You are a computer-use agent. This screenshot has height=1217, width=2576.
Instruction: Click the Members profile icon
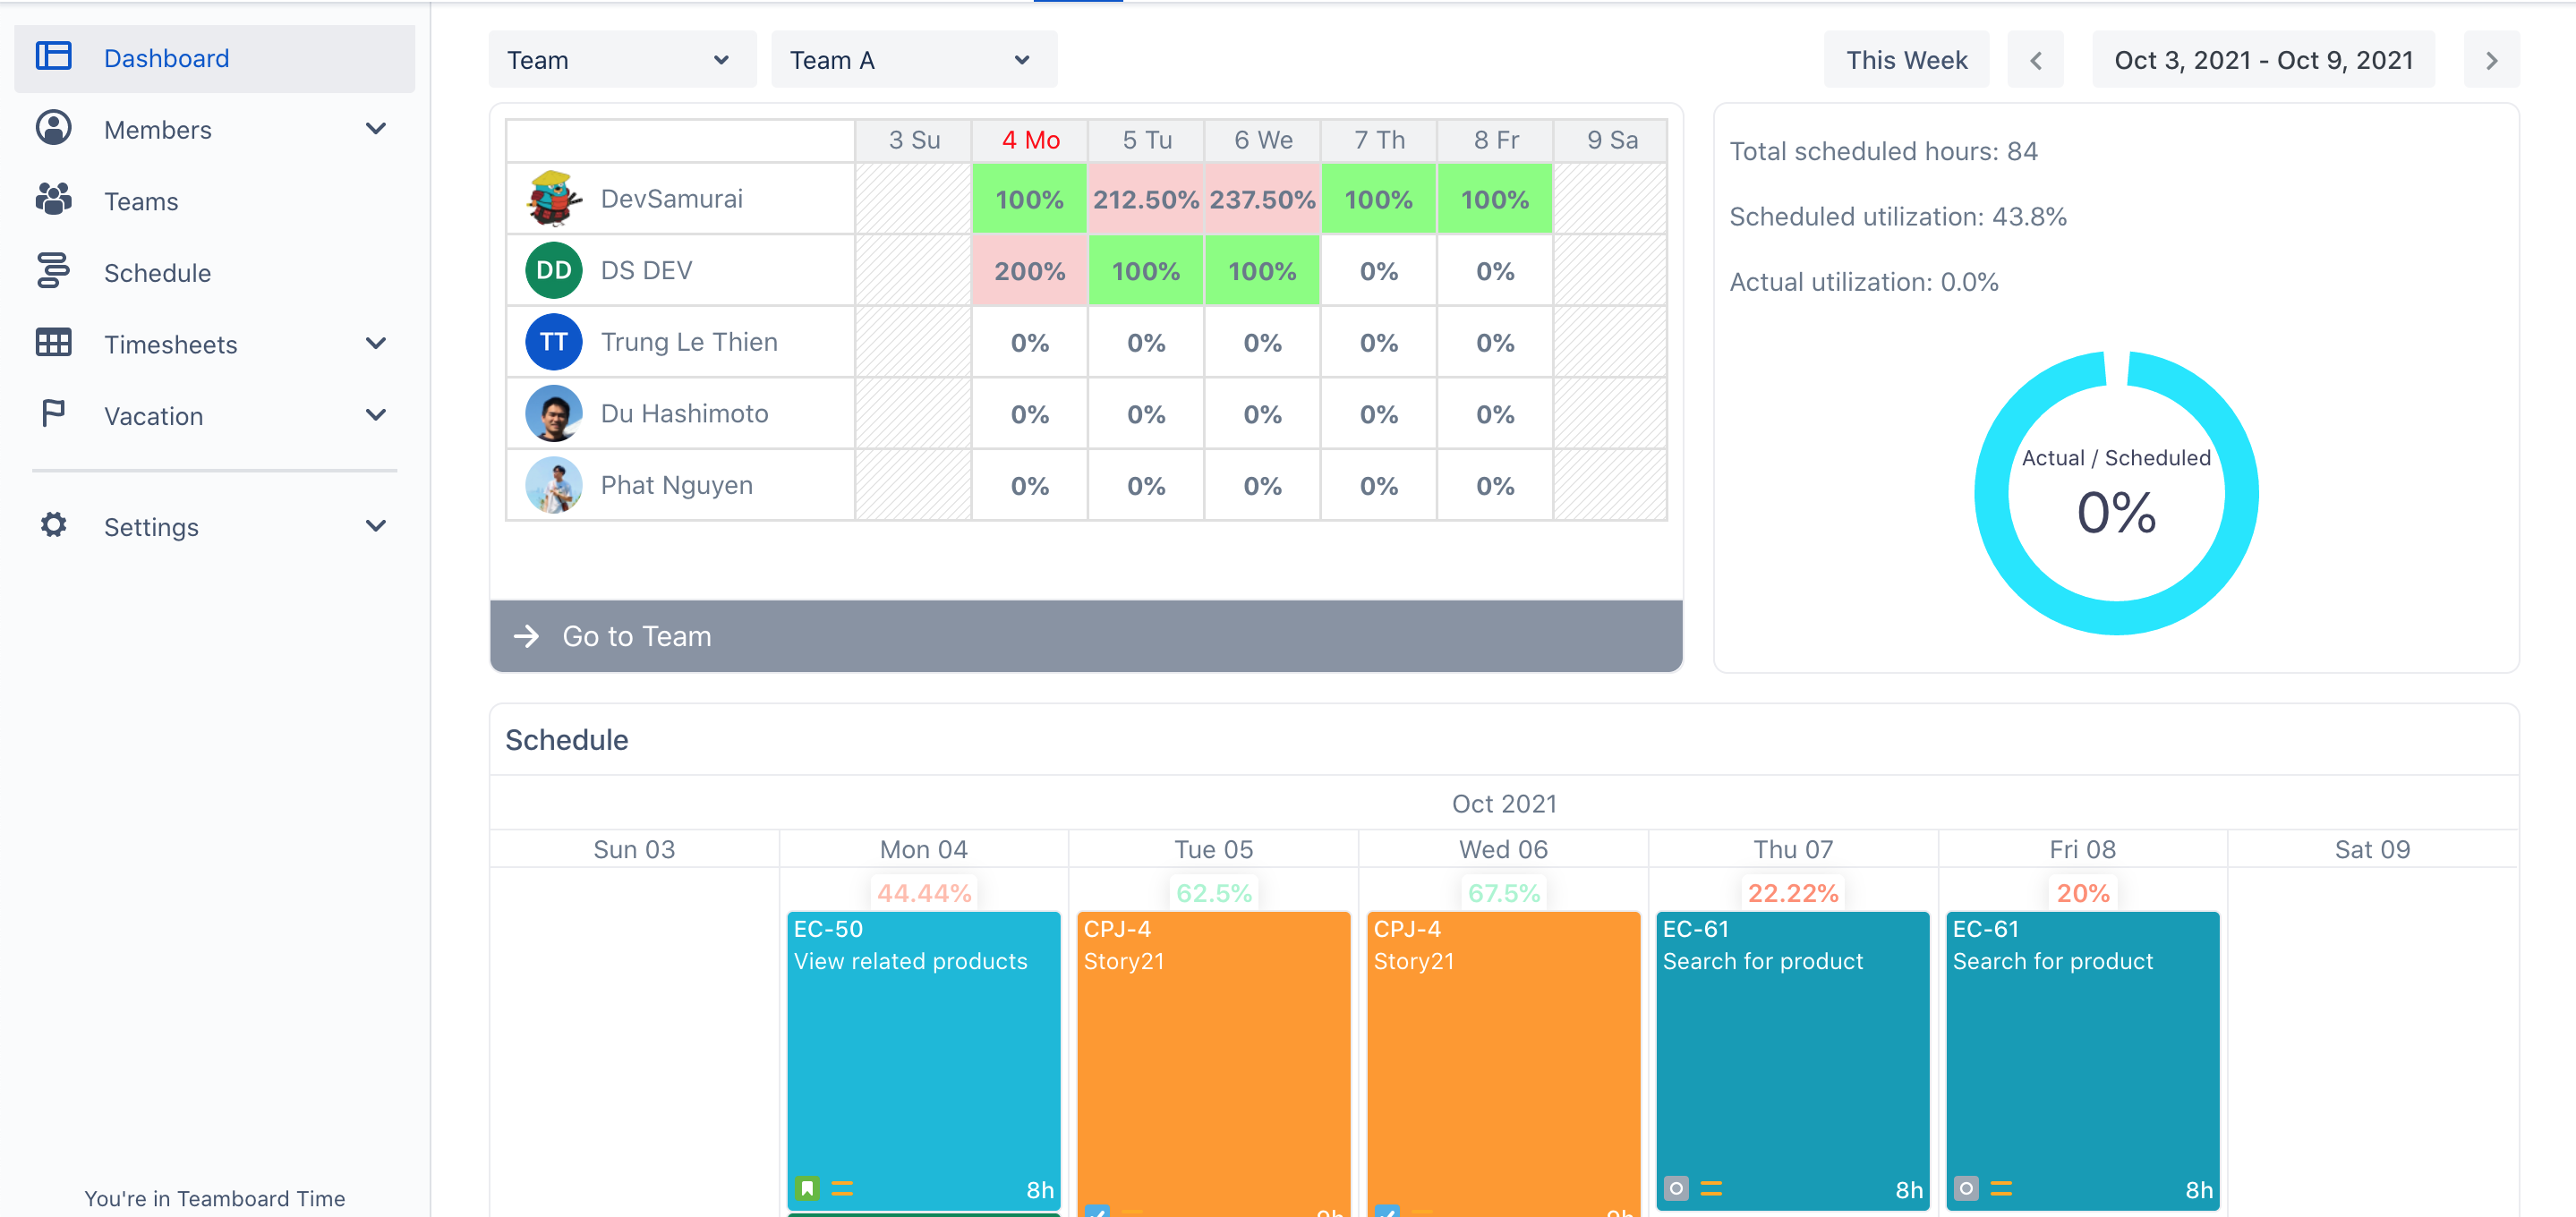(53, 129)
